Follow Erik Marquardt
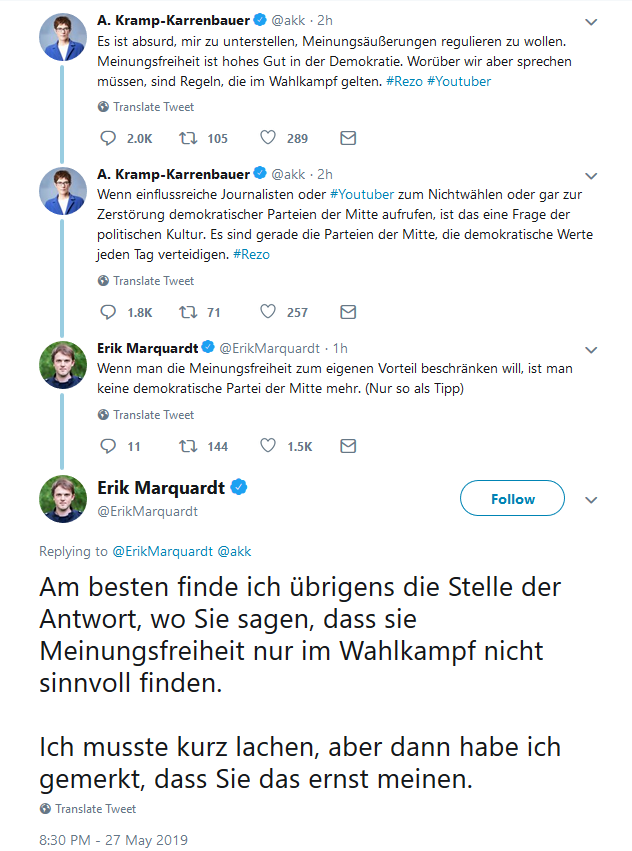632x851 pixels. click(x=512, y=499)
